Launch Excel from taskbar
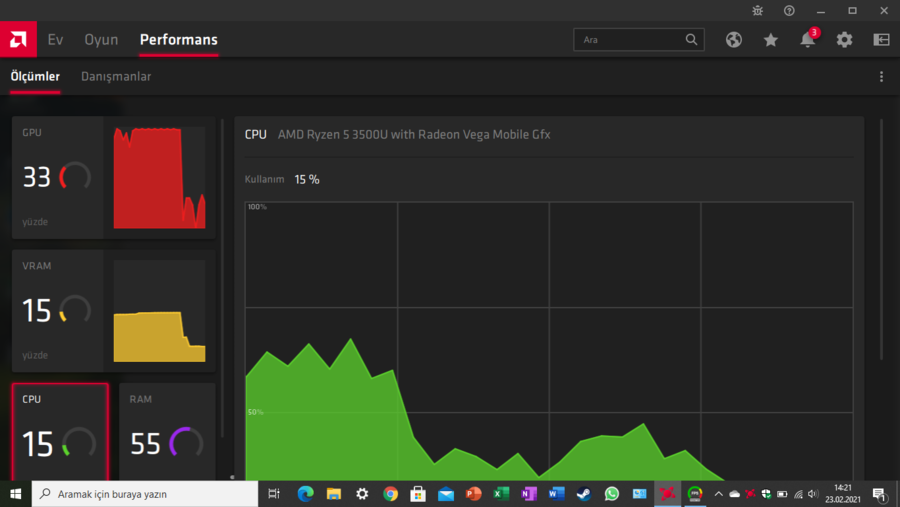This screenshot has width=900, height=507. tap(501, 494)
